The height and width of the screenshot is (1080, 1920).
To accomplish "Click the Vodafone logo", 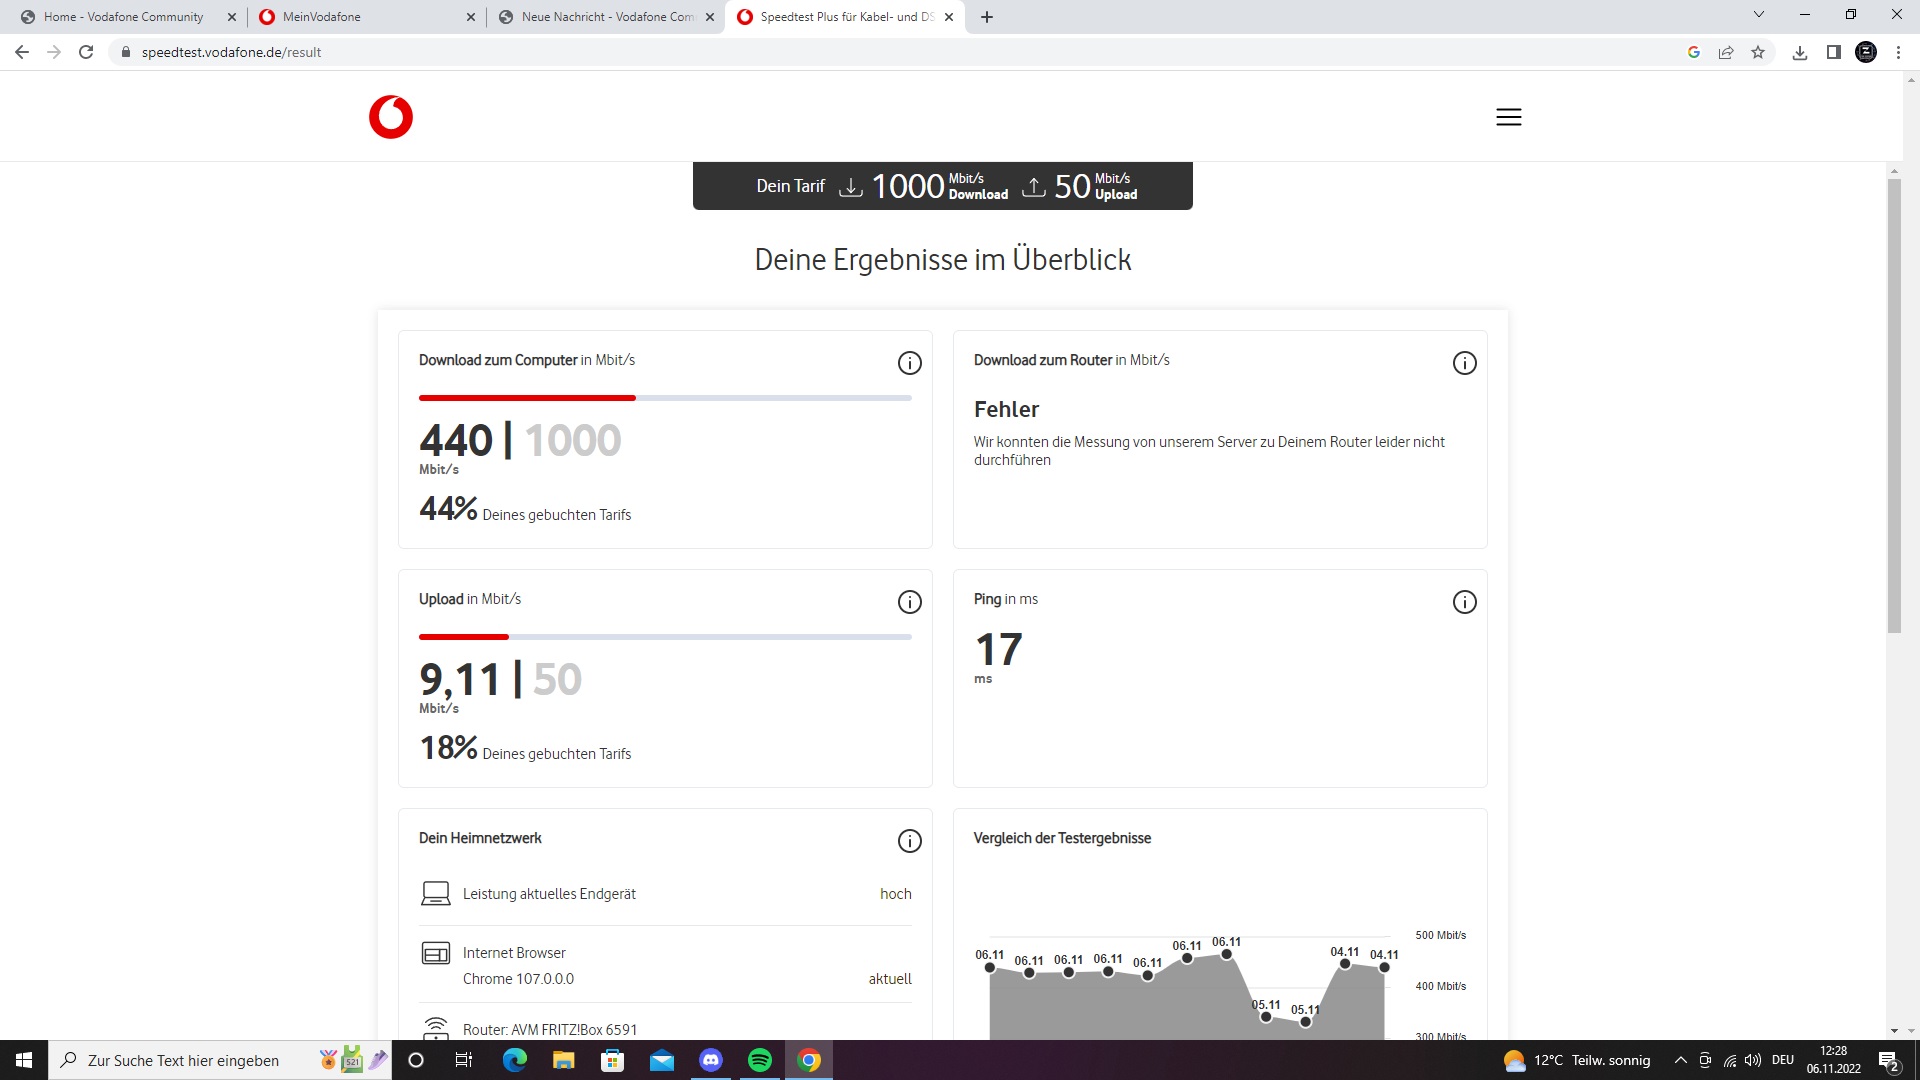I will click(x=391, y=117).
